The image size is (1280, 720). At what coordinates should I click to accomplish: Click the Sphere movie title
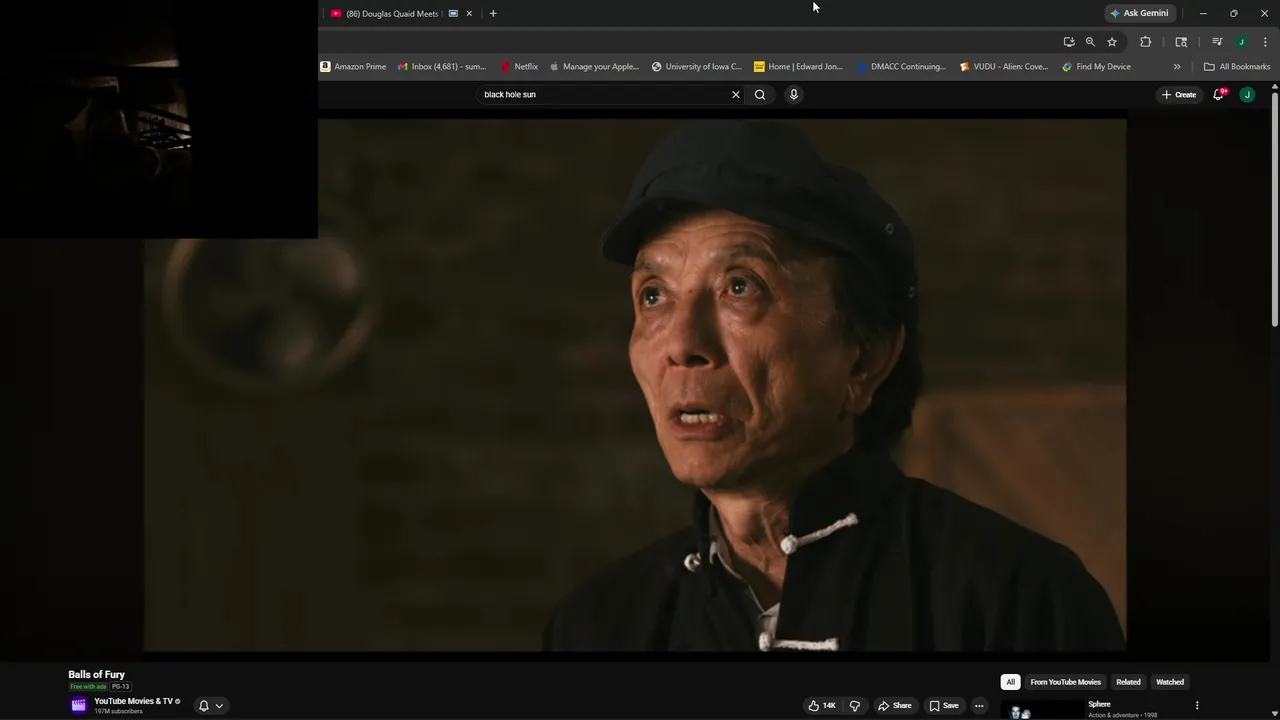(x=1099, y=704)
